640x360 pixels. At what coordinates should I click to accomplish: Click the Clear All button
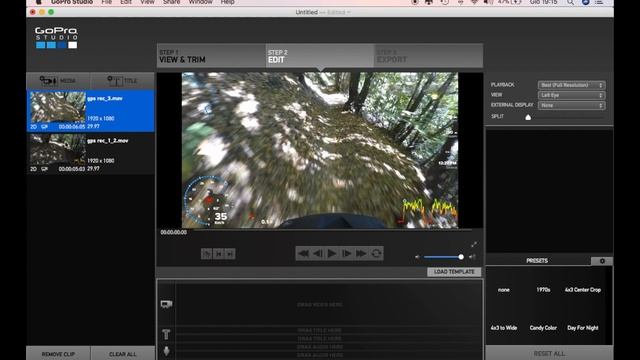tap(122, 353)
